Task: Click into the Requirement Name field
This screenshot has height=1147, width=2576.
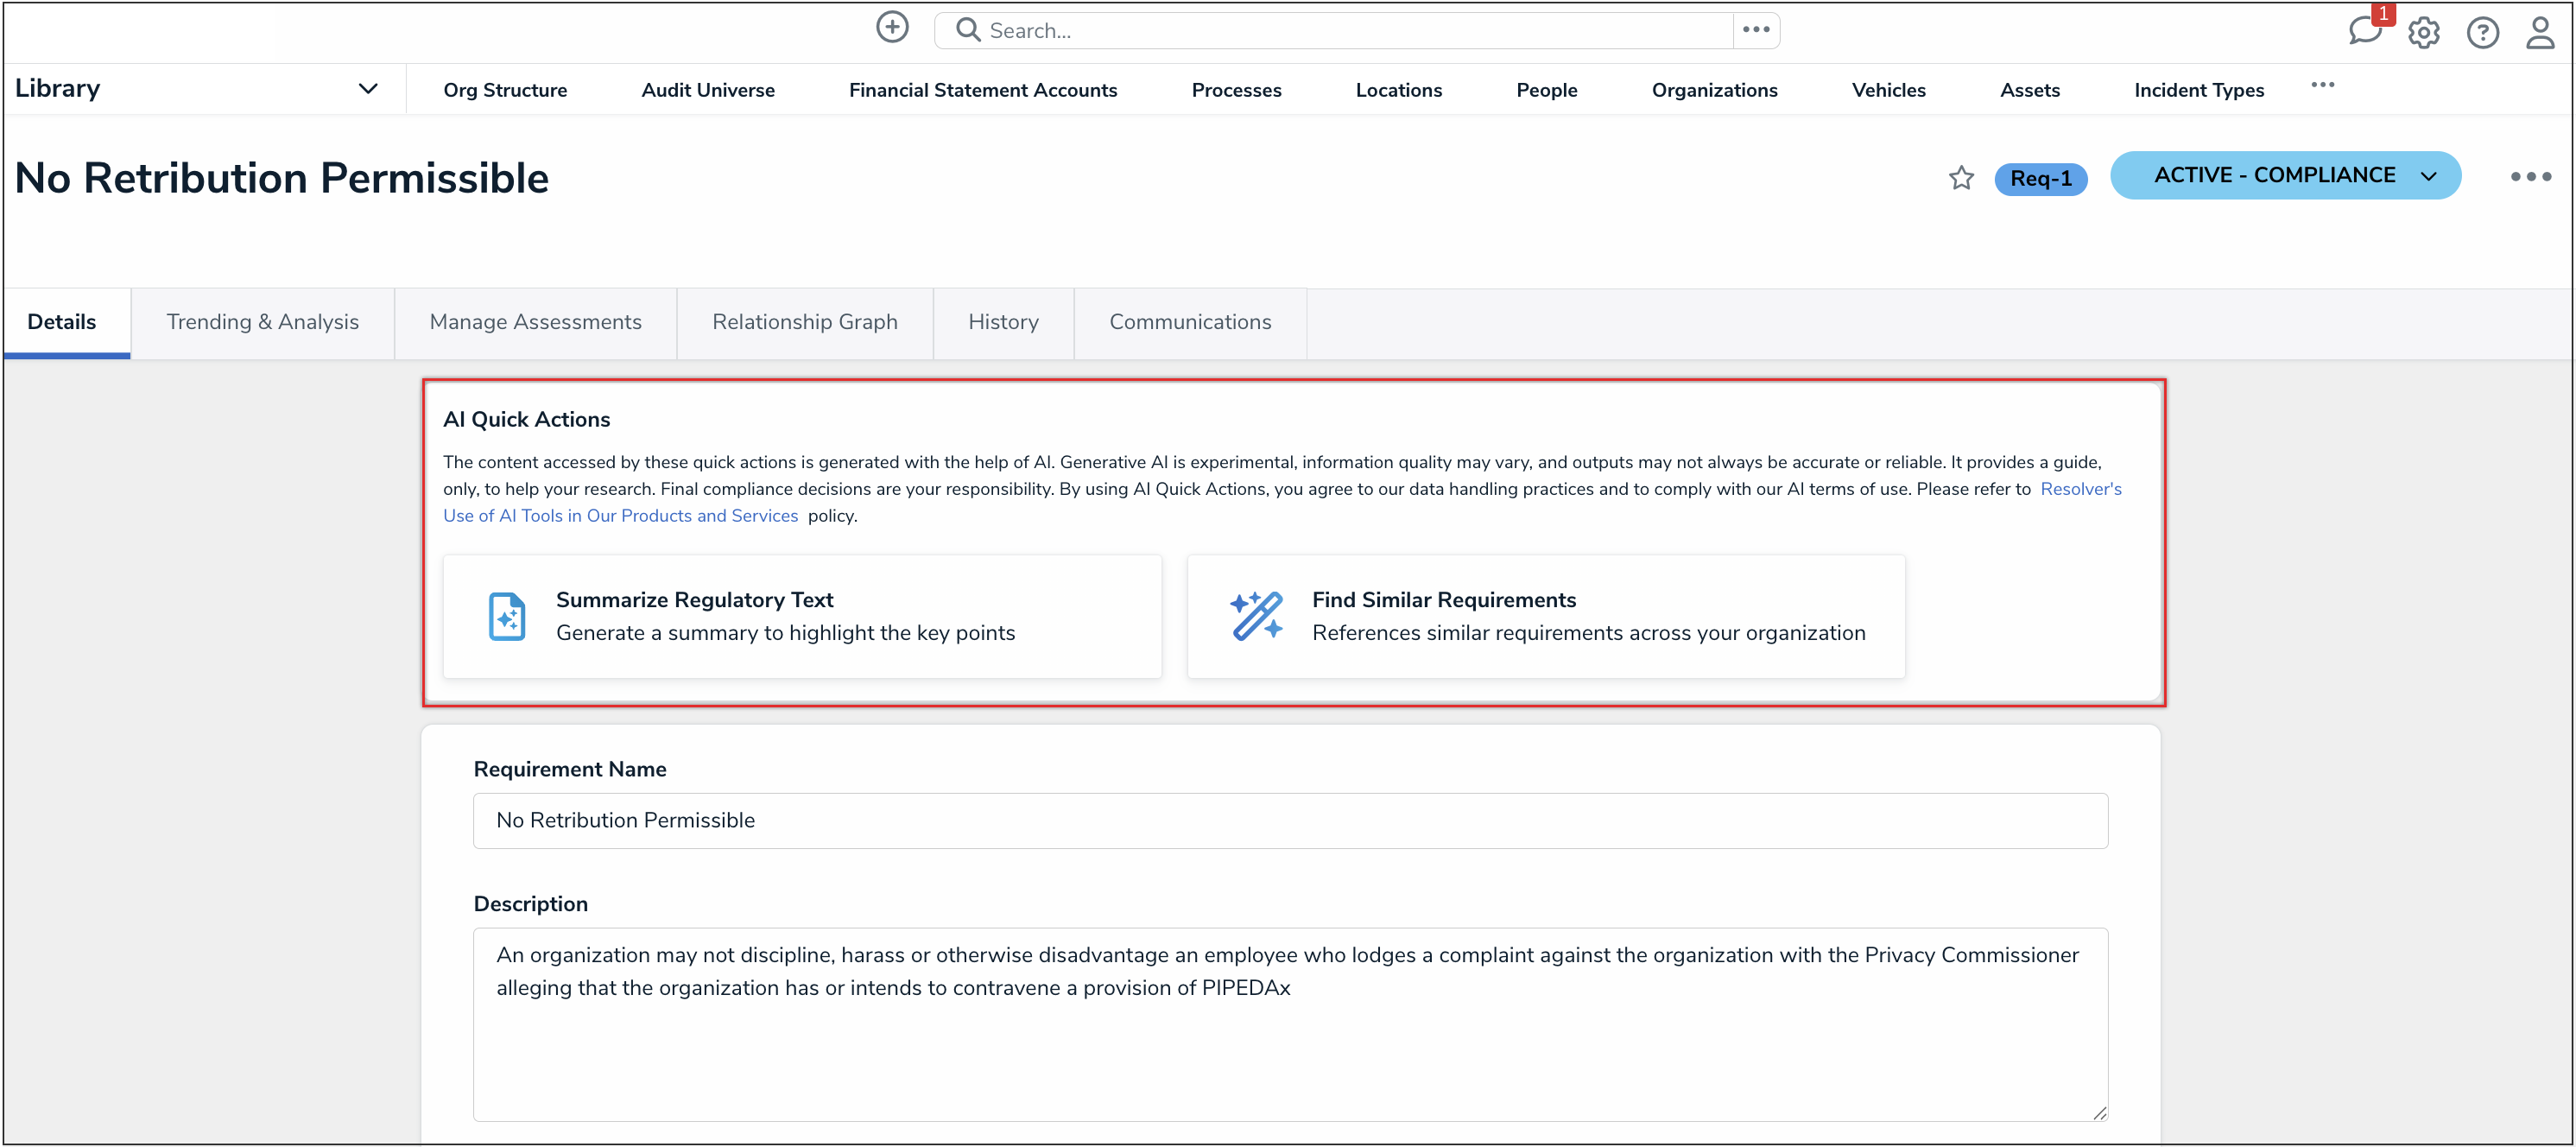Action: 1290,820
